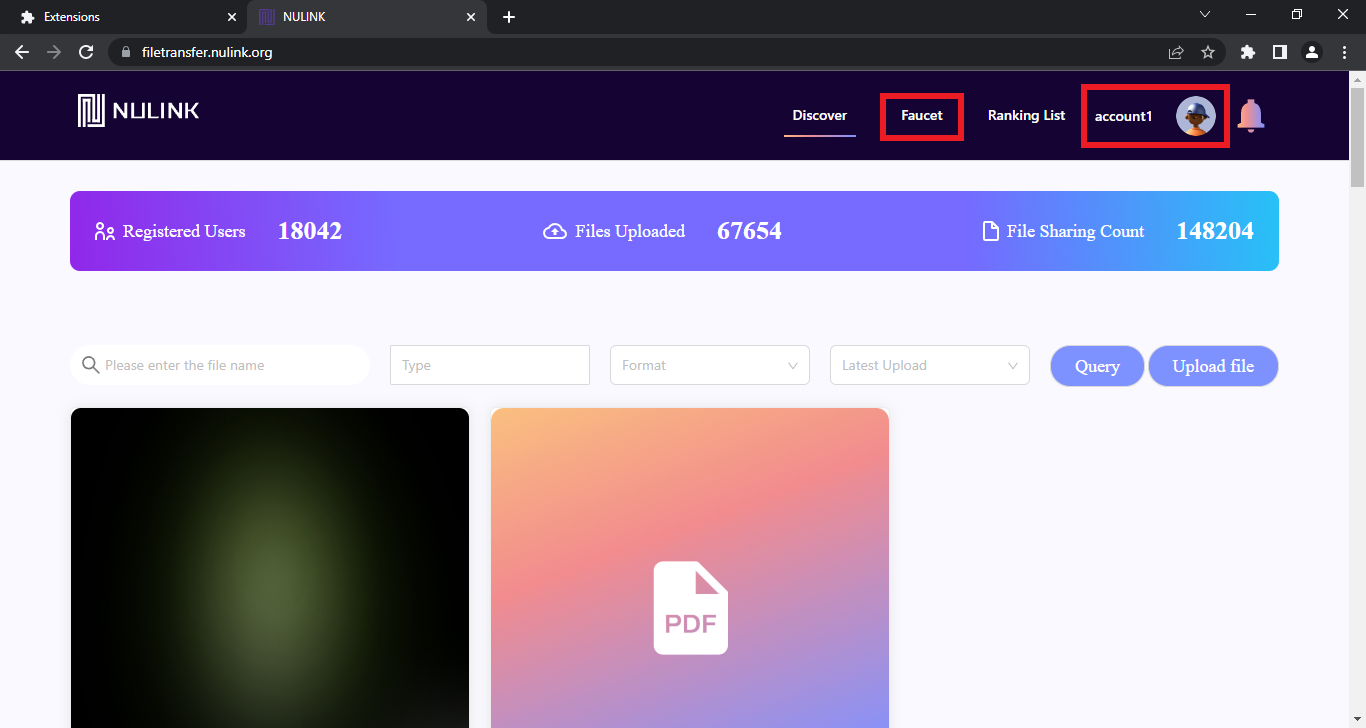The image size is (1366, 728).
Task: Toggle the browser side panel icon
Action: click(x=1279, y=52)
